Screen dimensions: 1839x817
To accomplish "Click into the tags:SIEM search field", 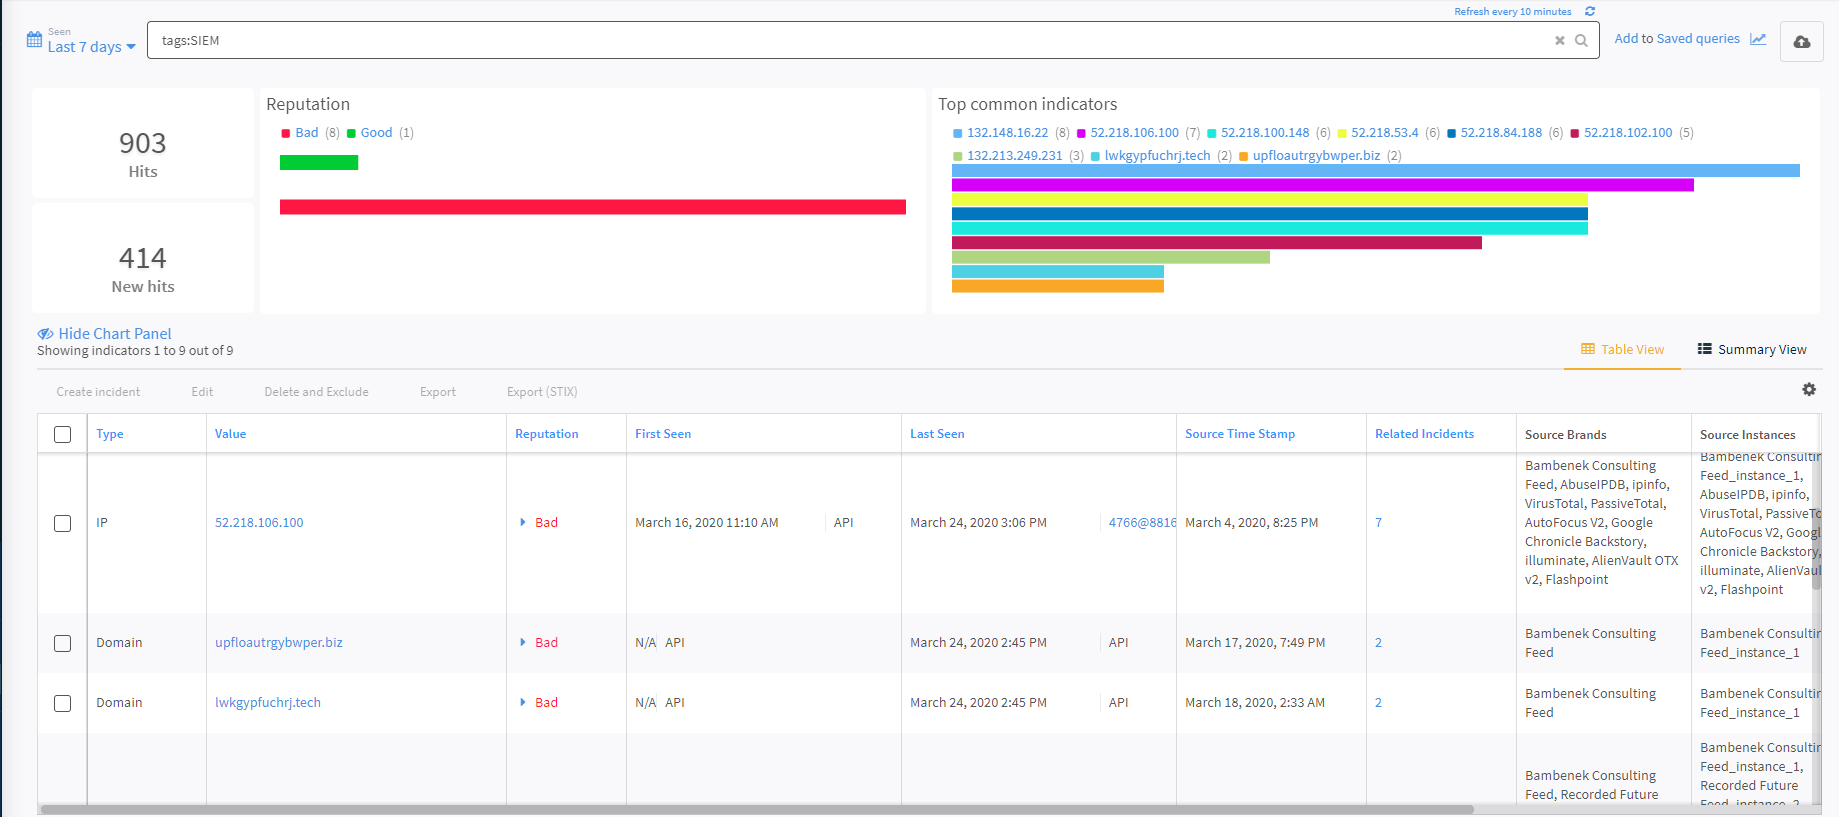I will pyautogui.click(x=850, y=41).
